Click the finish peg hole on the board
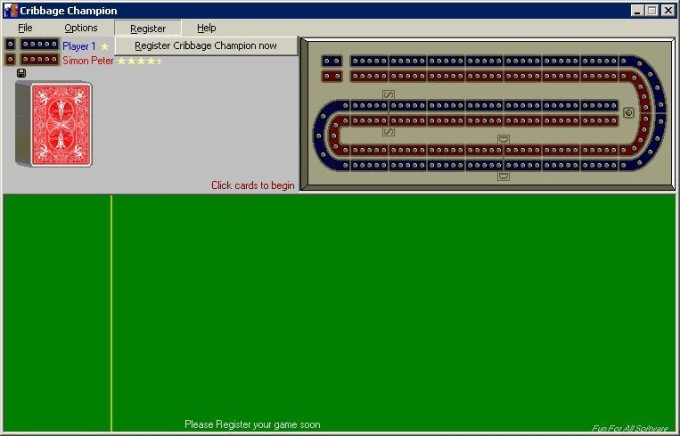 pyautogui.click(x=629, y=113)
